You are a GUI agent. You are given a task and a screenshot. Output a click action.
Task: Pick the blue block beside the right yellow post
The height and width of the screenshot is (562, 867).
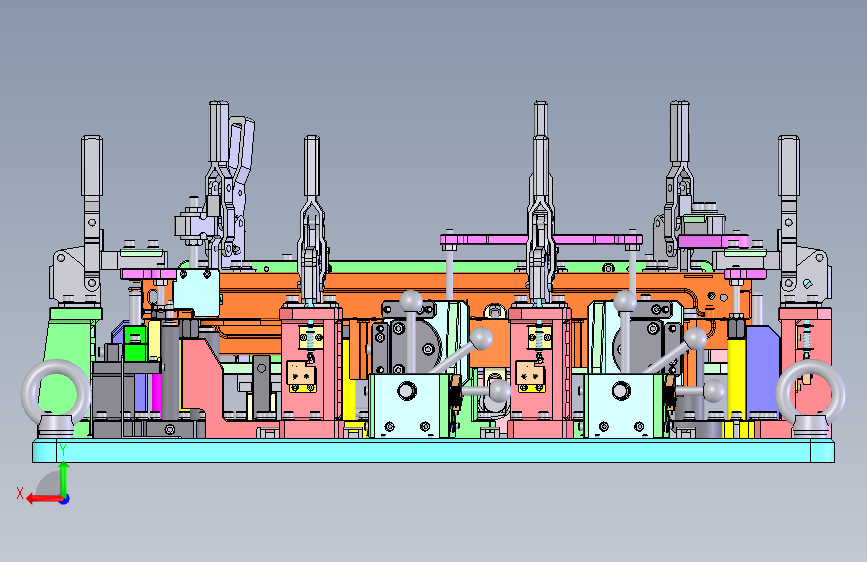pos(763,371)
